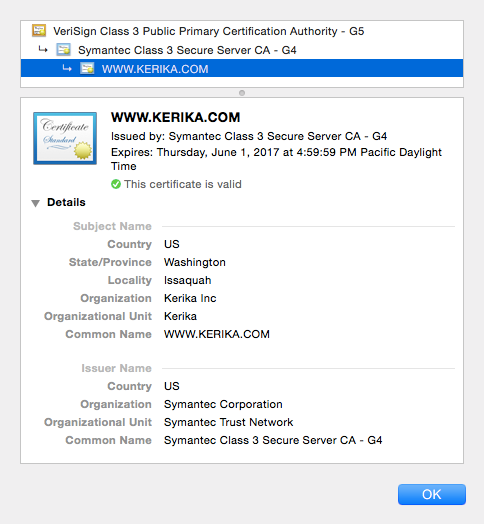Image resolution: width=484 pixels, height=524 pixels.
Task: Click the WWW.KERIKA.COM certificate title
Action: [x=175, y=117]
